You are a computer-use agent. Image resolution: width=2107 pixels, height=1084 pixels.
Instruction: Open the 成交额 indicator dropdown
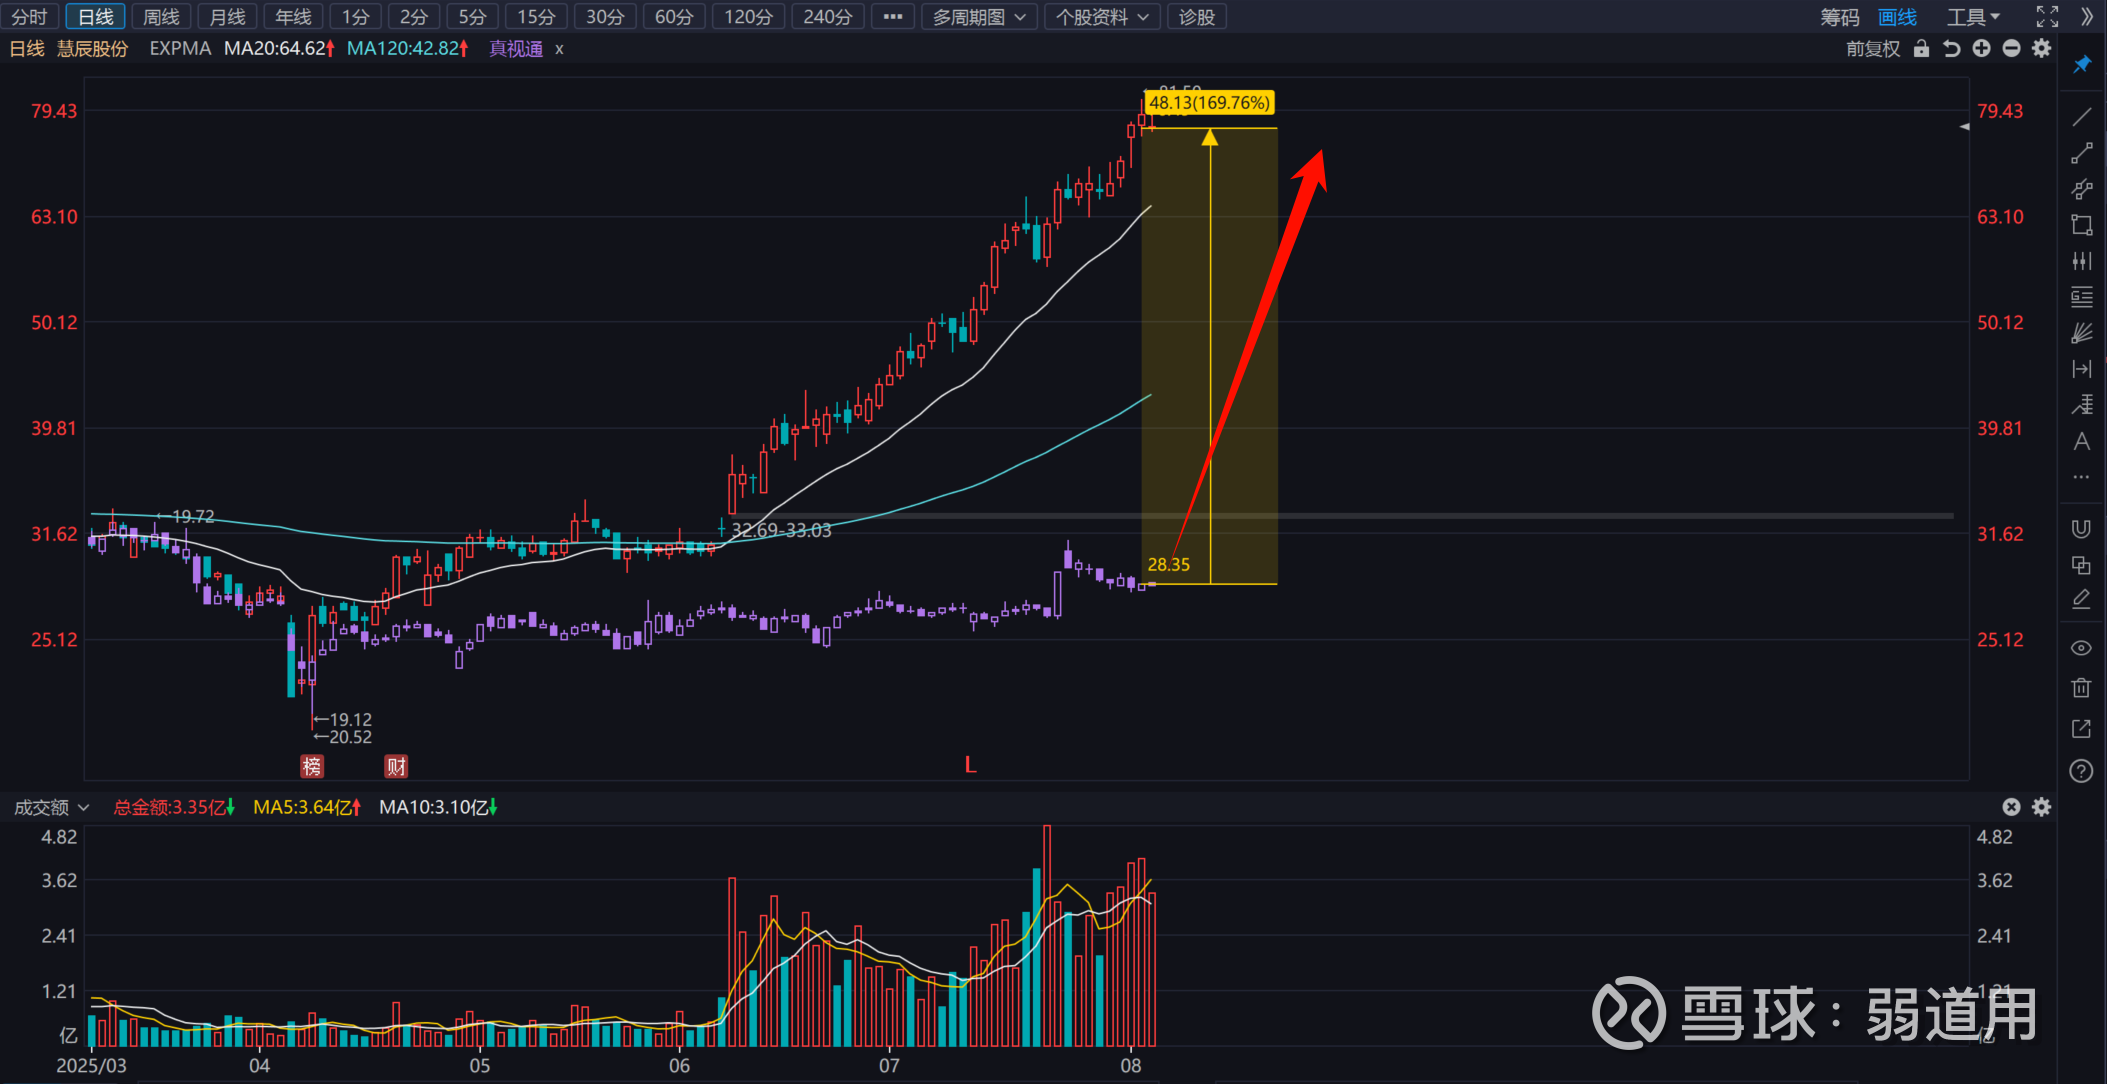pyautogui.click(x=51, y=807)
